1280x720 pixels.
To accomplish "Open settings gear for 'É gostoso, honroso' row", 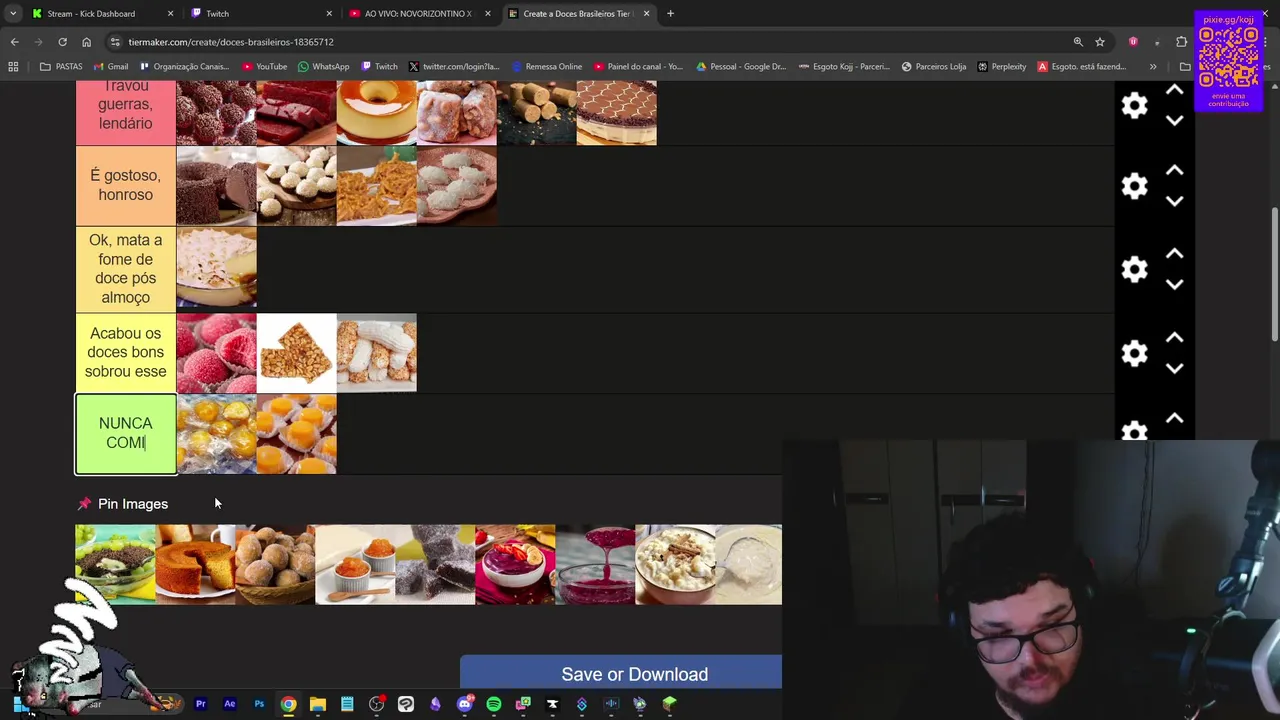I will (x=1134, y=186).
